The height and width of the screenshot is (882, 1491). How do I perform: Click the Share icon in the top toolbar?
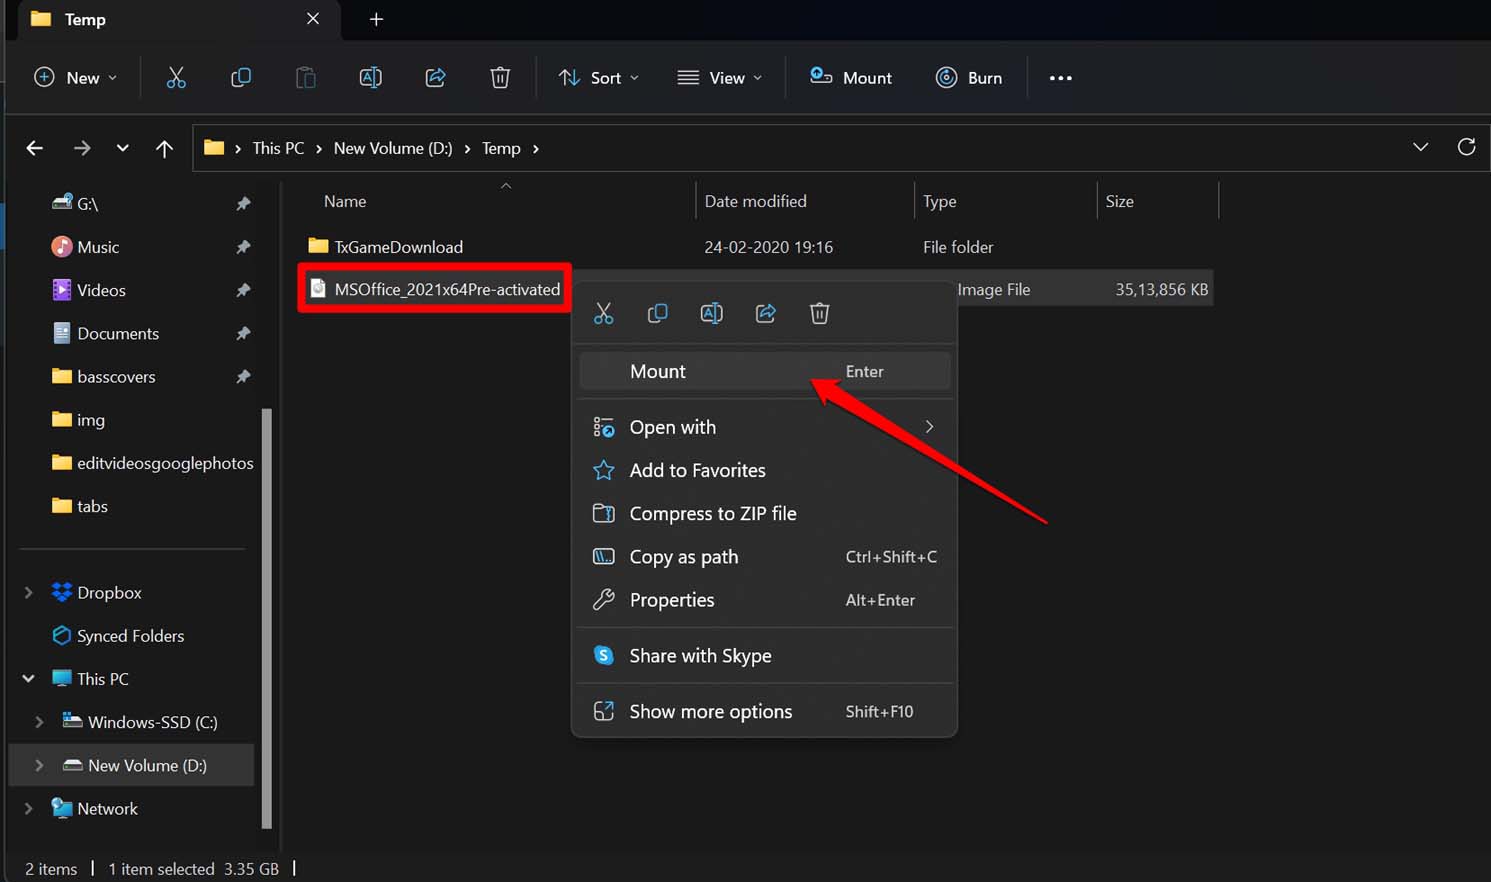[x=435, y=78]
